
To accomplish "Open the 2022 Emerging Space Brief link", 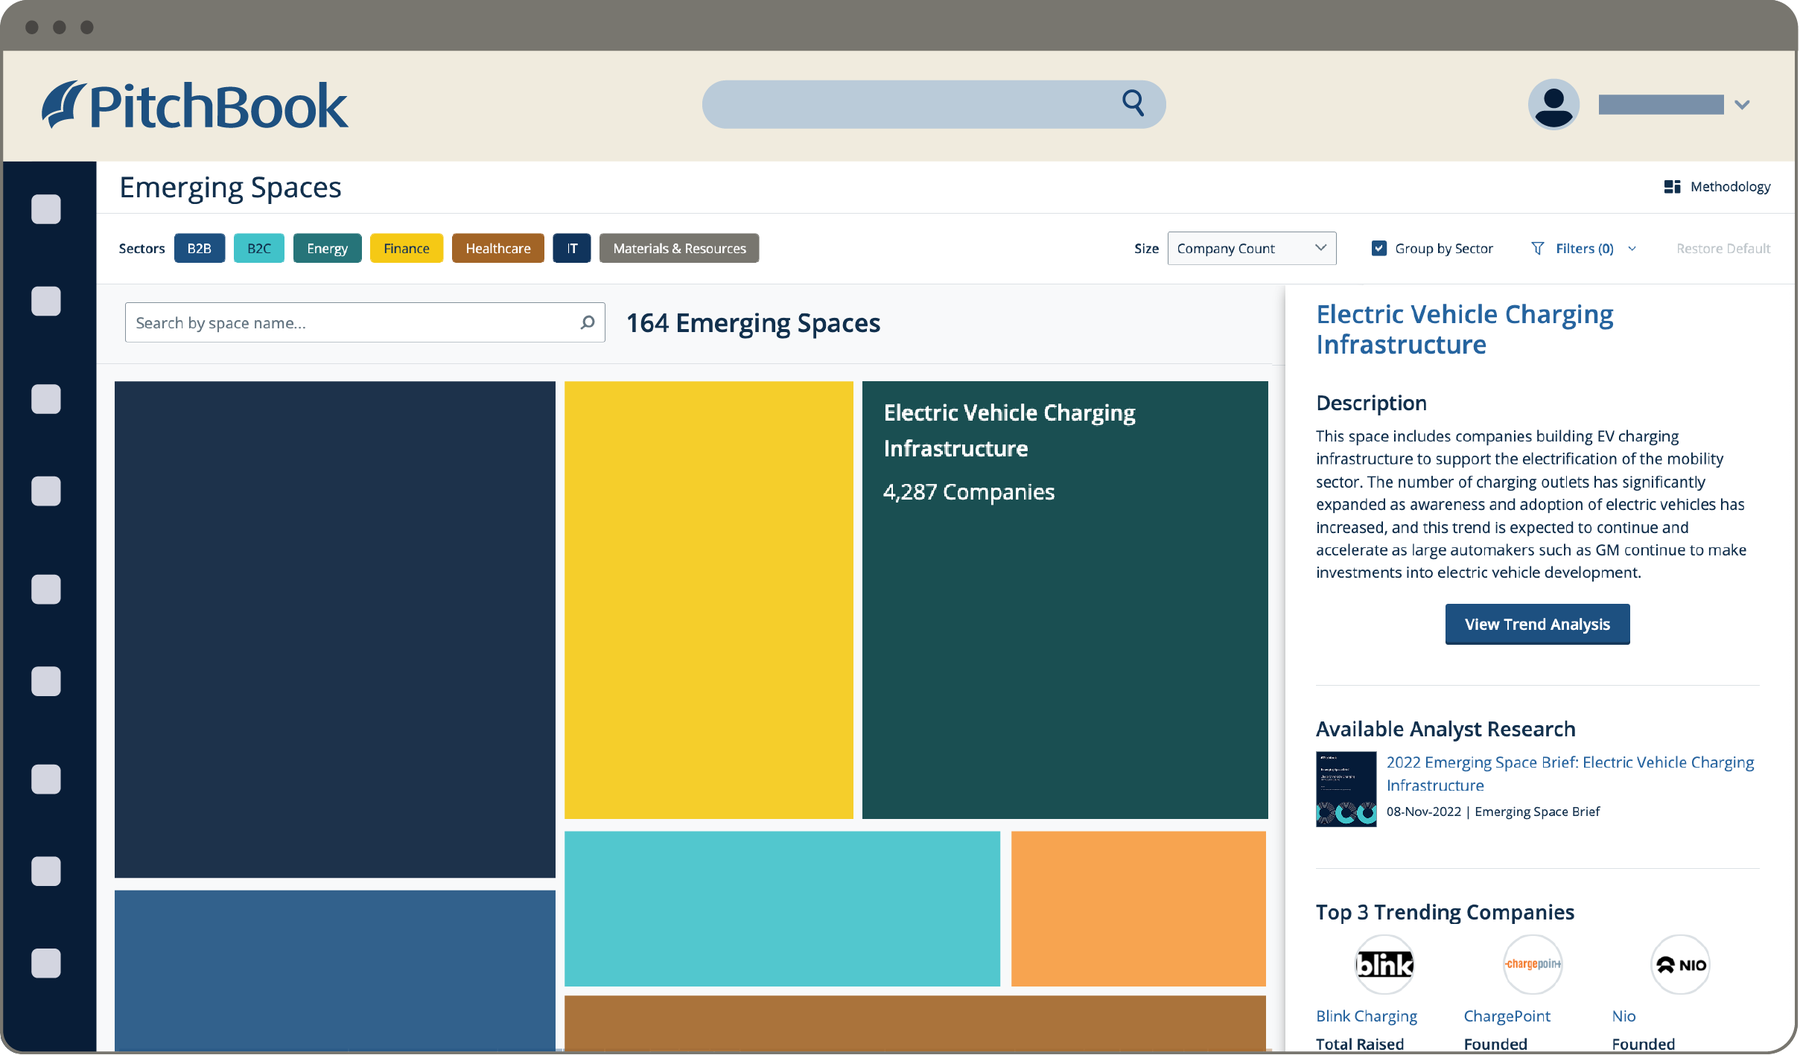I will click(1570, 774).
